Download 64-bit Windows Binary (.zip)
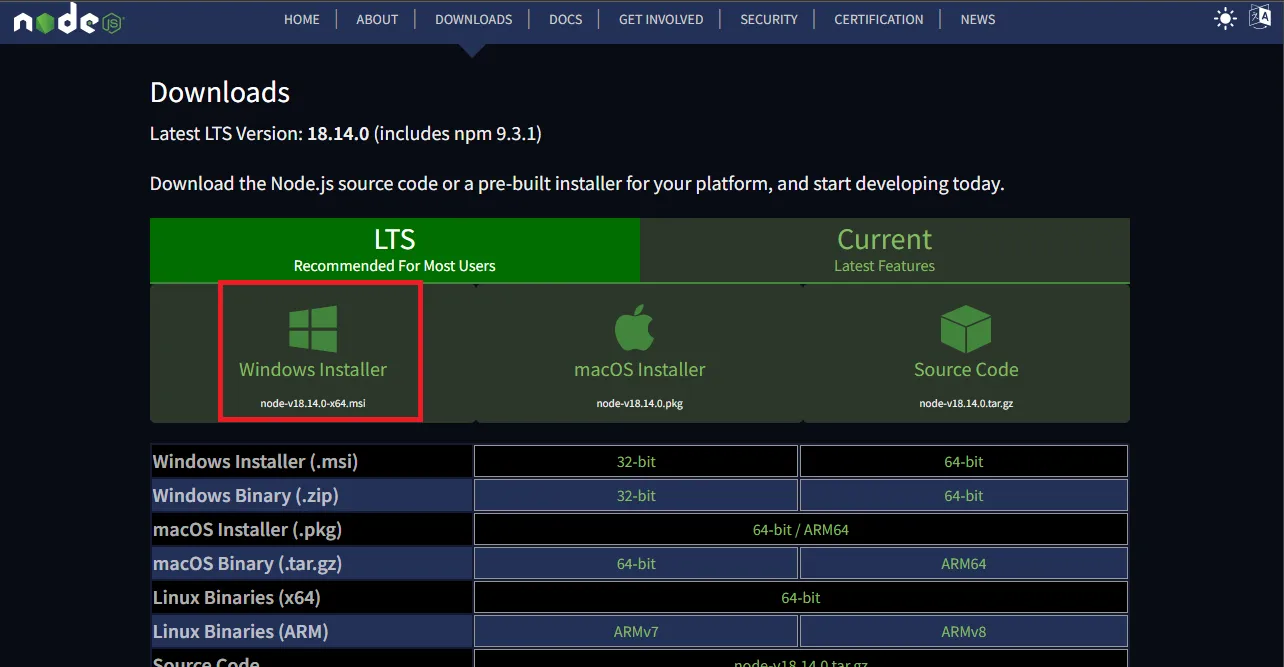 point(963,496)
